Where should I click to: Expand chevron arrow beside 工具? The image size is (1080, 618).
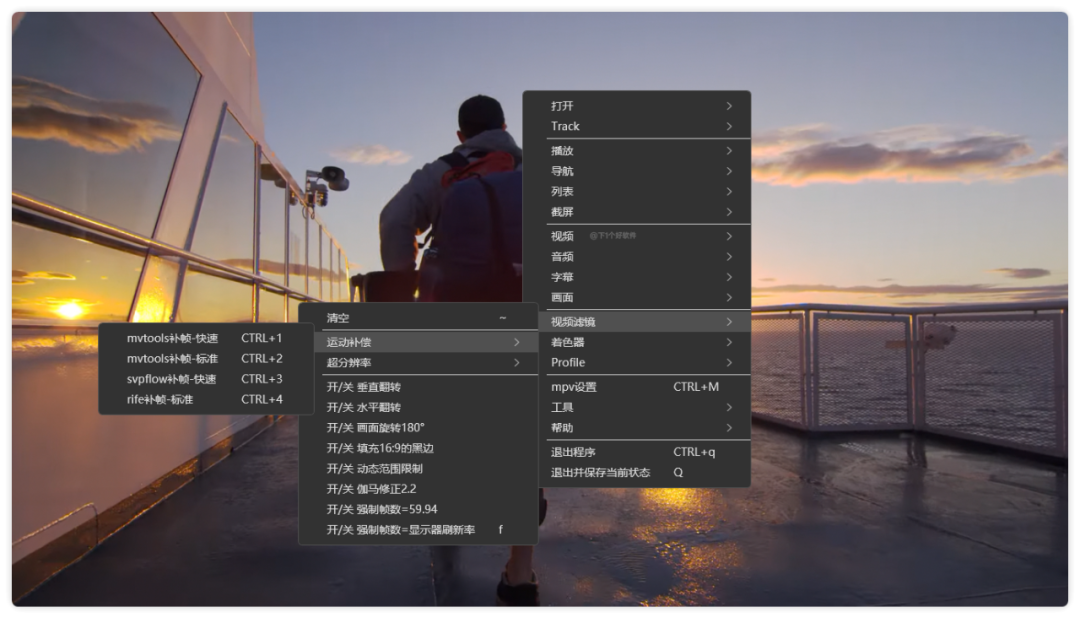(x=729, y=408)
